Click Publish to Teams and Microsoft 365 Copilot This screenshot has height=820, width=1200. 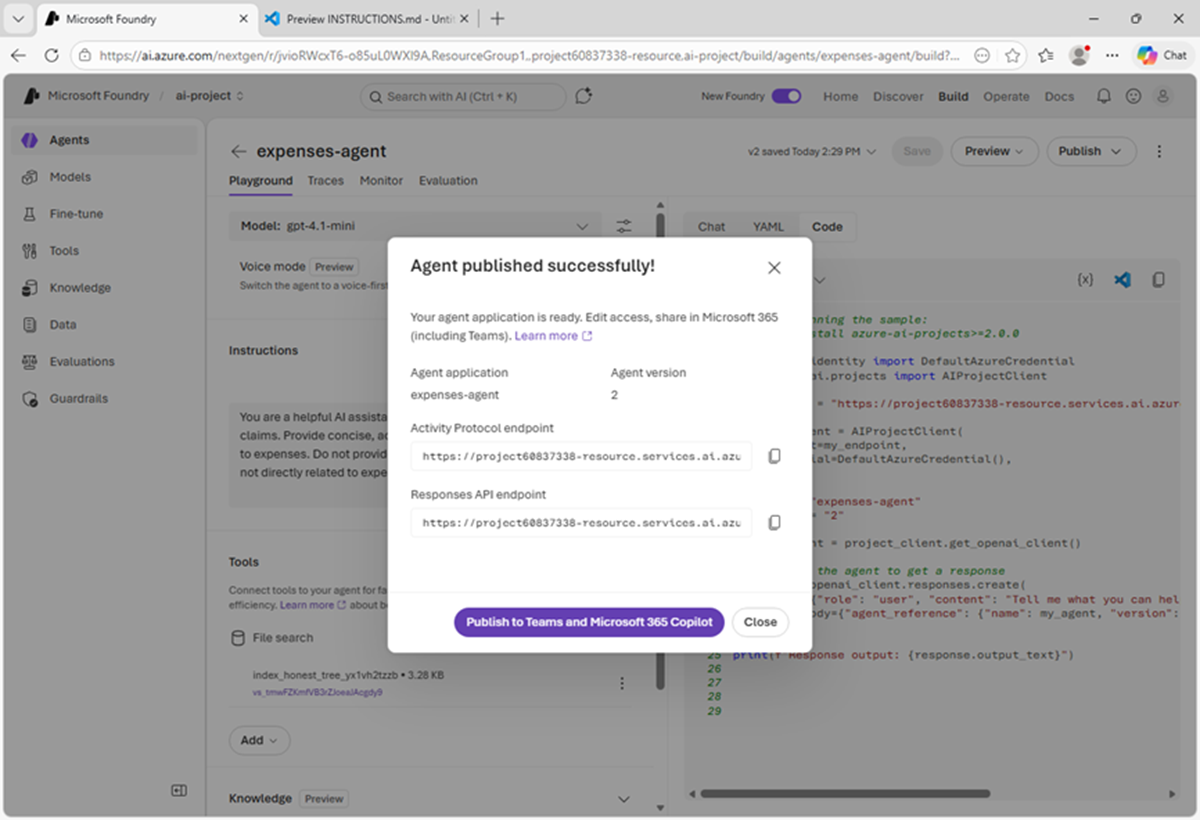tap(588, 621)
